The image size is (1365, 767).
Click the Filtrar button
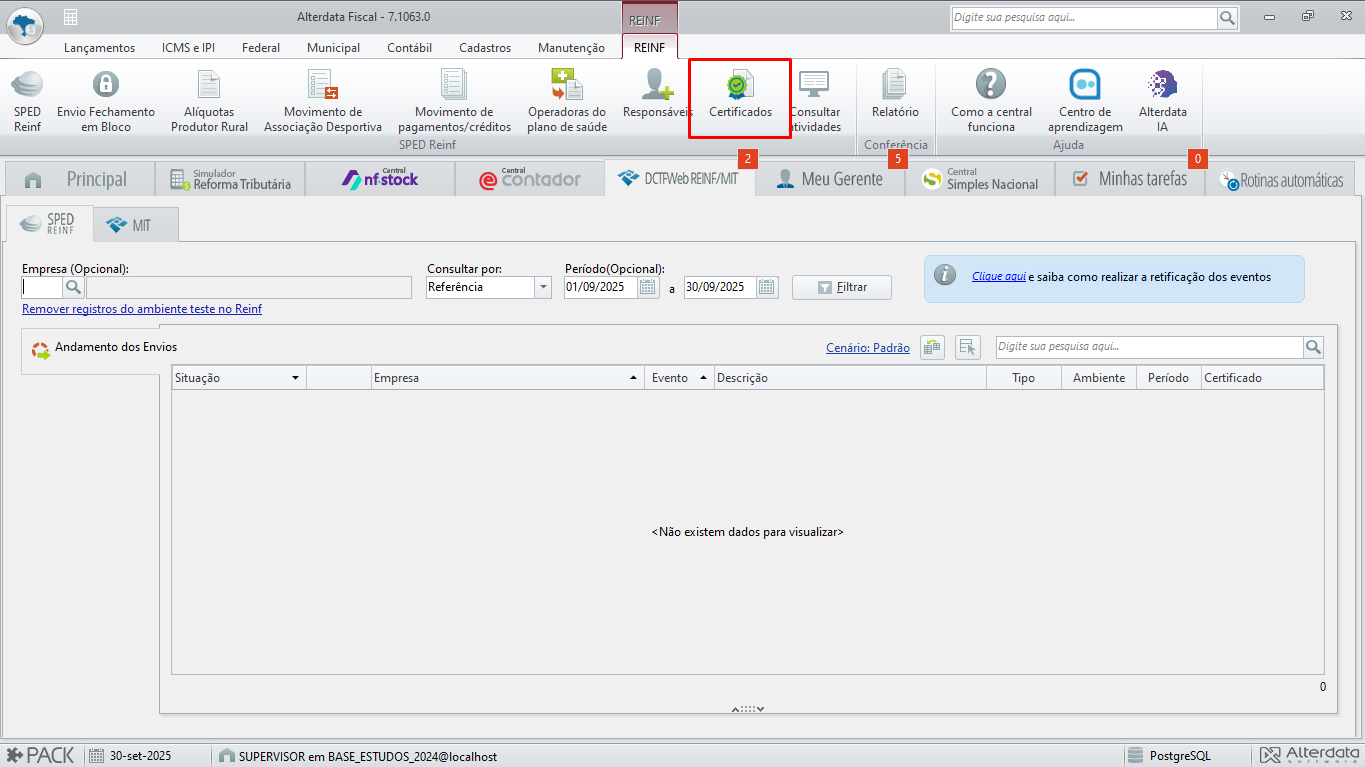842,287
